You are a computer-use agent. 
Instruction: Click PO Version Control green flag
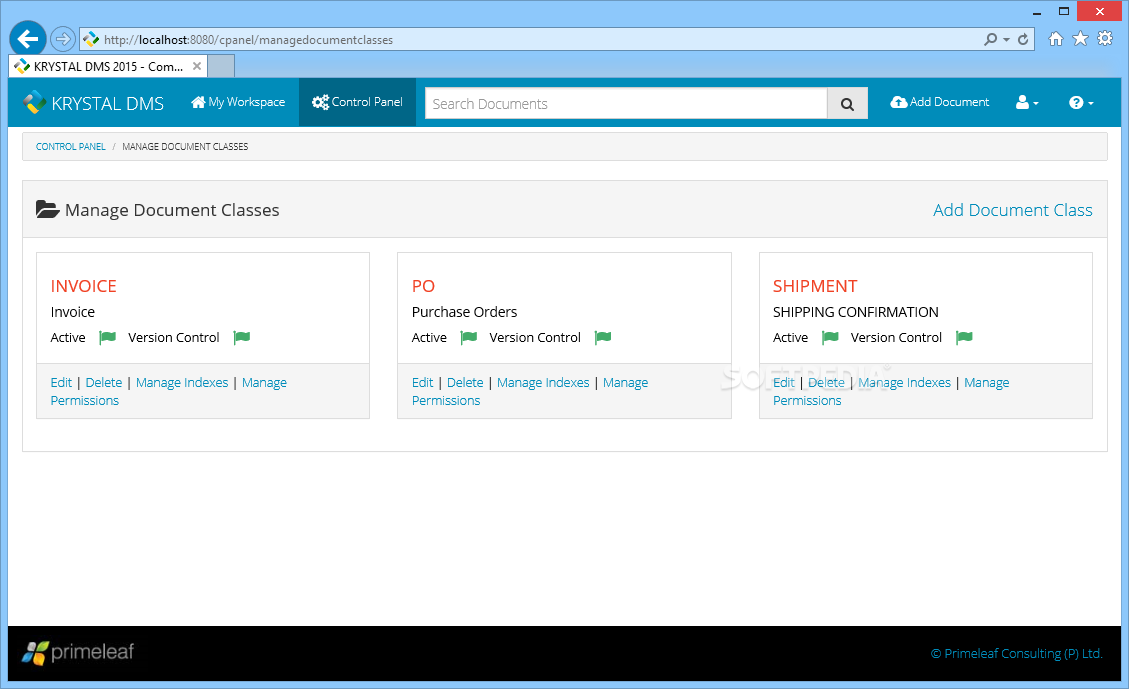[603, 337]
